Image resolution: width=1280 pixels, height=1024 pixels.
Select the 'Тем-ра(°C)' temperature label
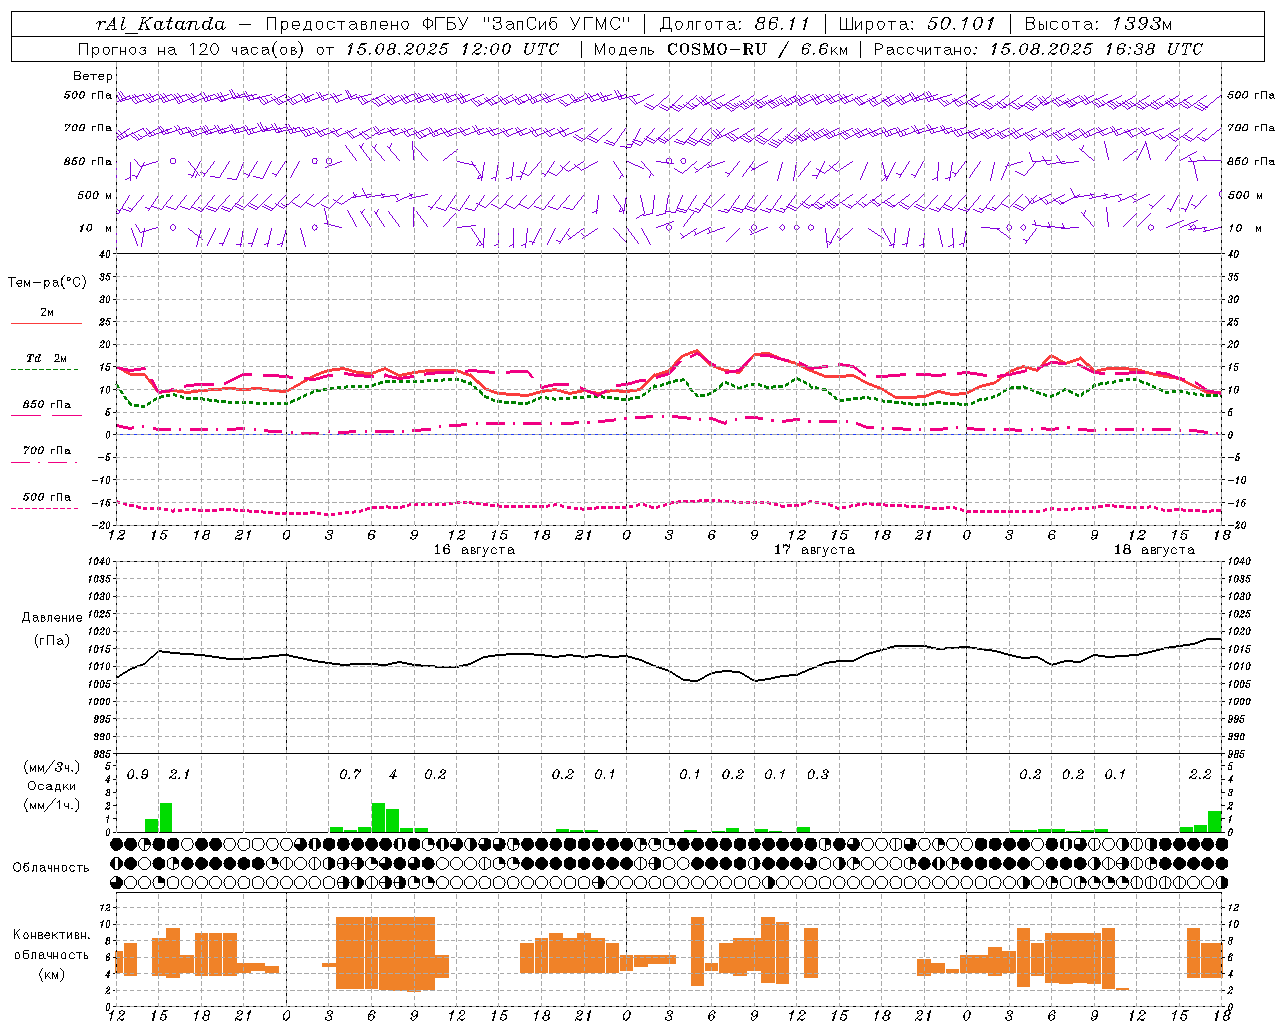tap(47, 283)
